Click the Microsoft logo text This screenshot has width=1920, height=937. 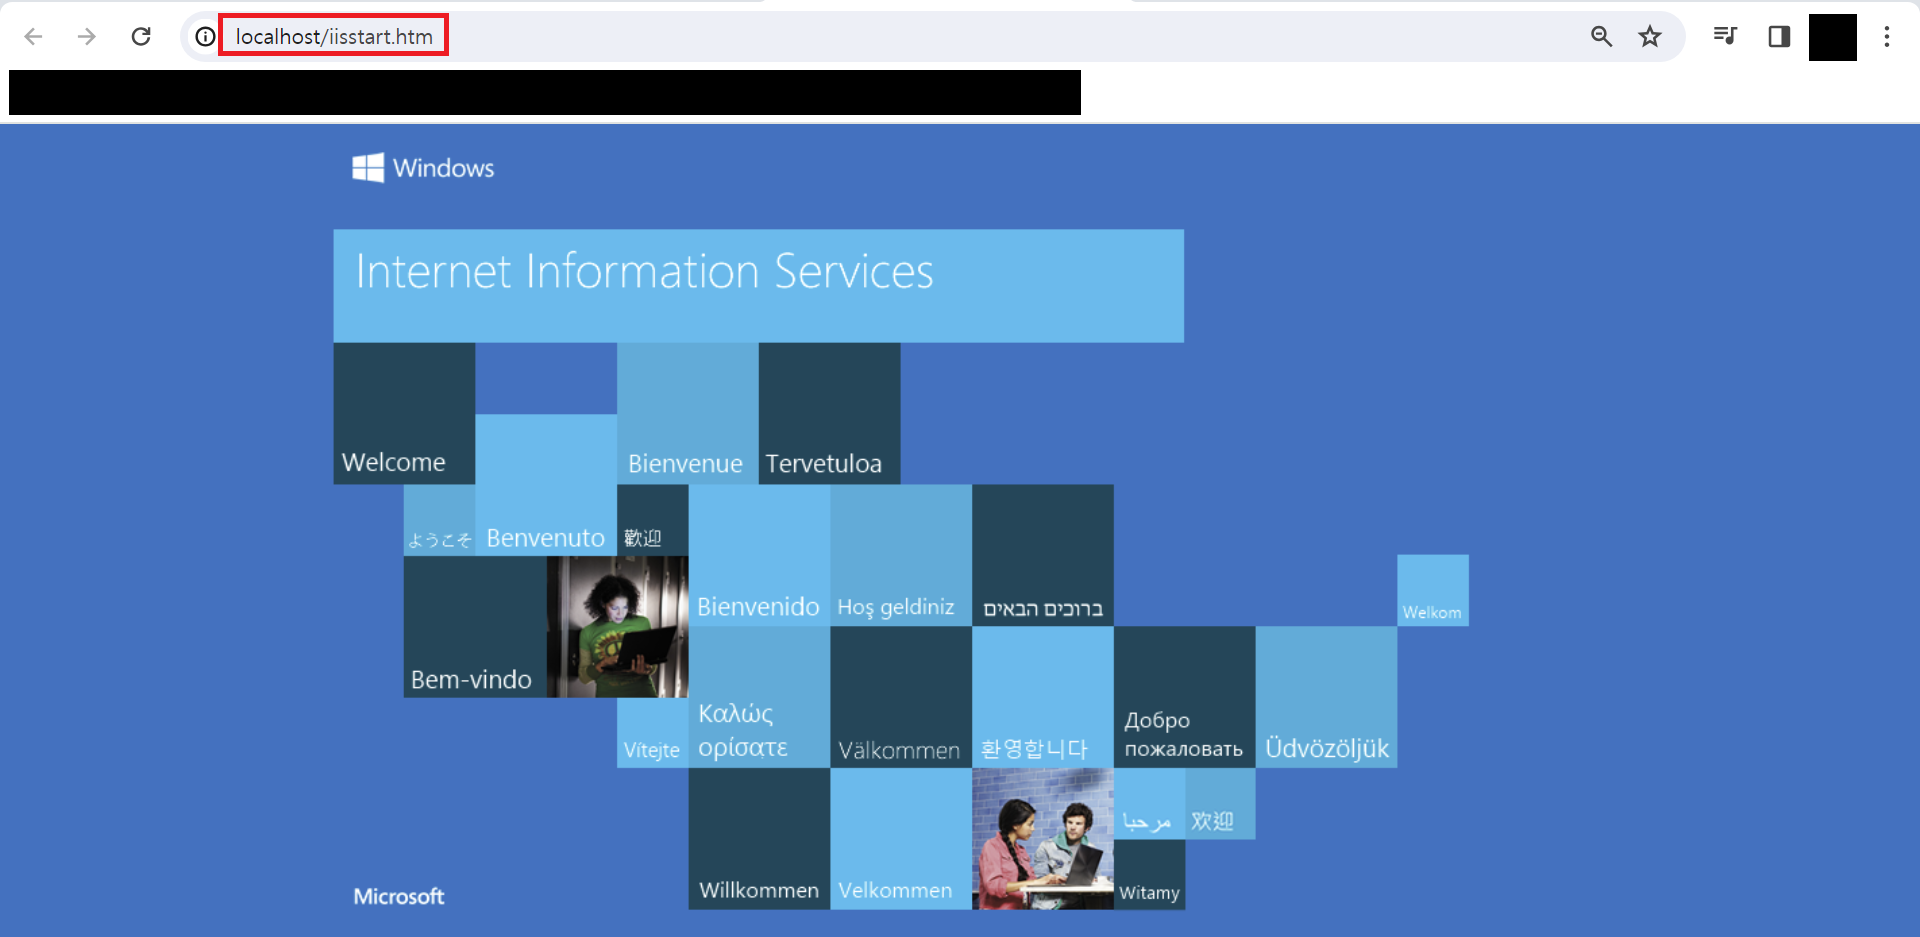(x=399, y=896)
